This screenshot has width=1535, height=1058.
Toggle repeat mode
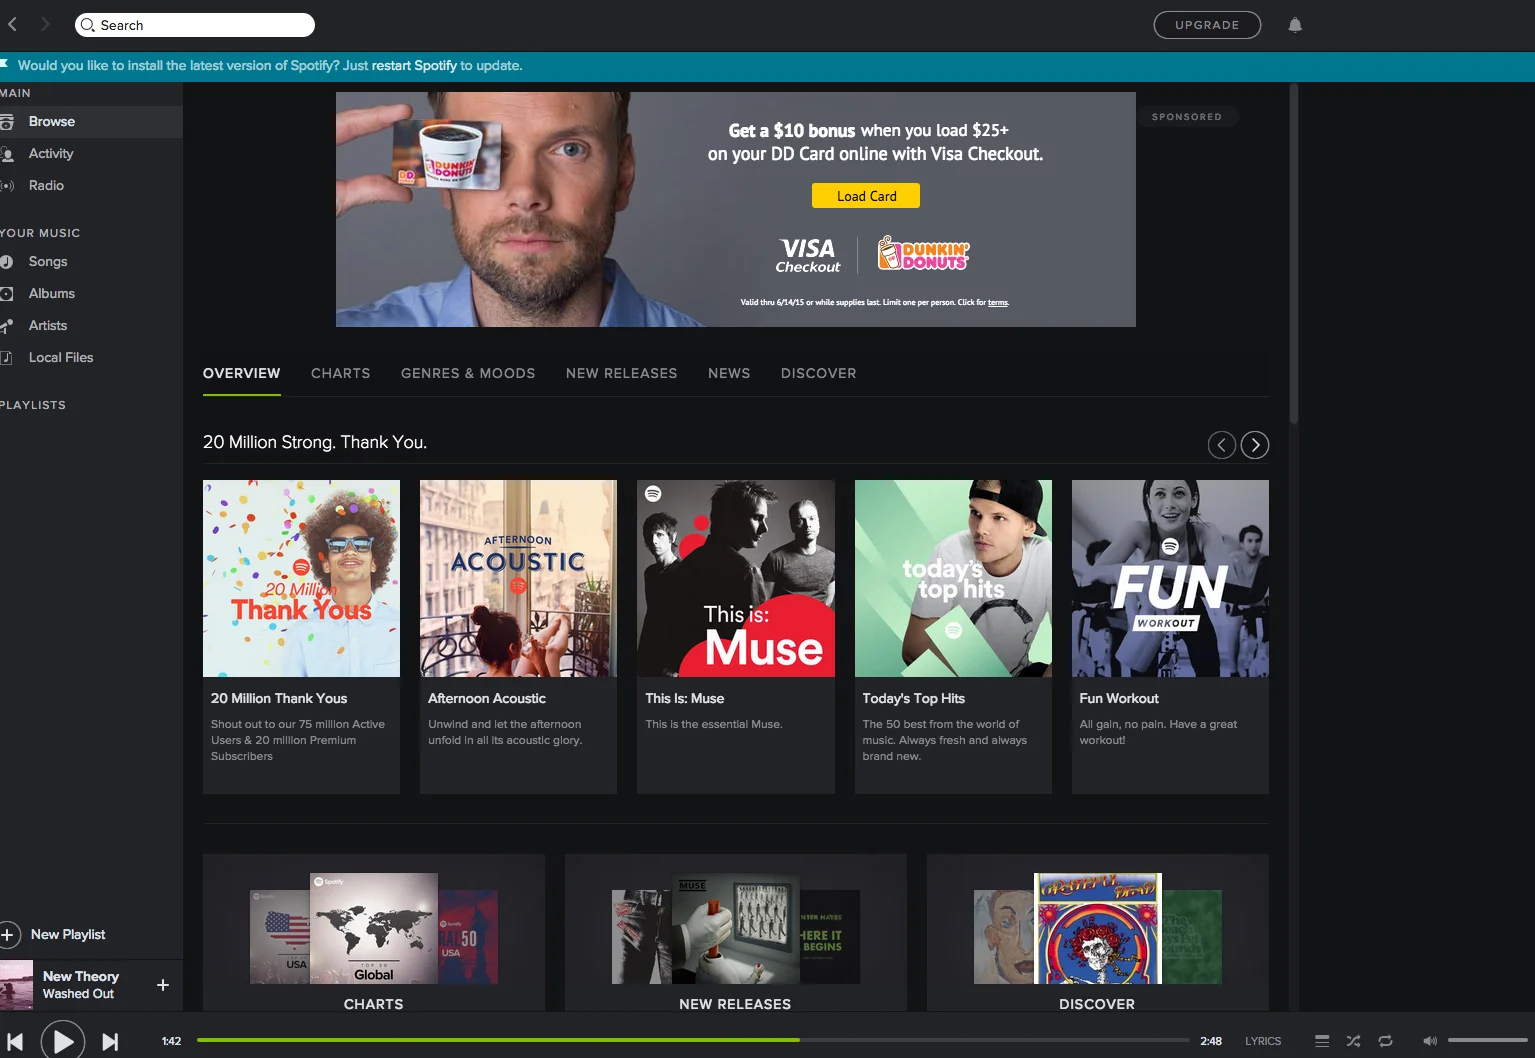click(1385, 1041)
